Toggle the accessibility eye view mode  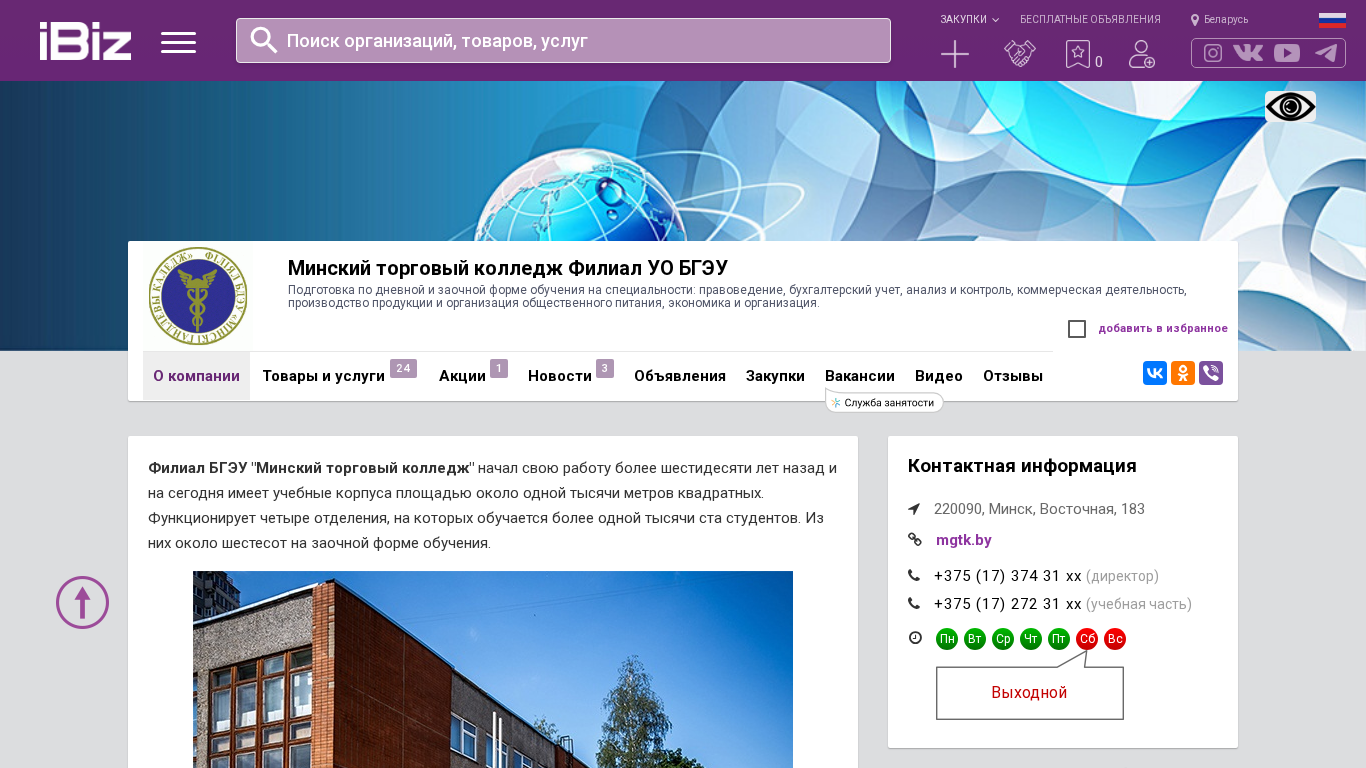[x=1290, y=107]
